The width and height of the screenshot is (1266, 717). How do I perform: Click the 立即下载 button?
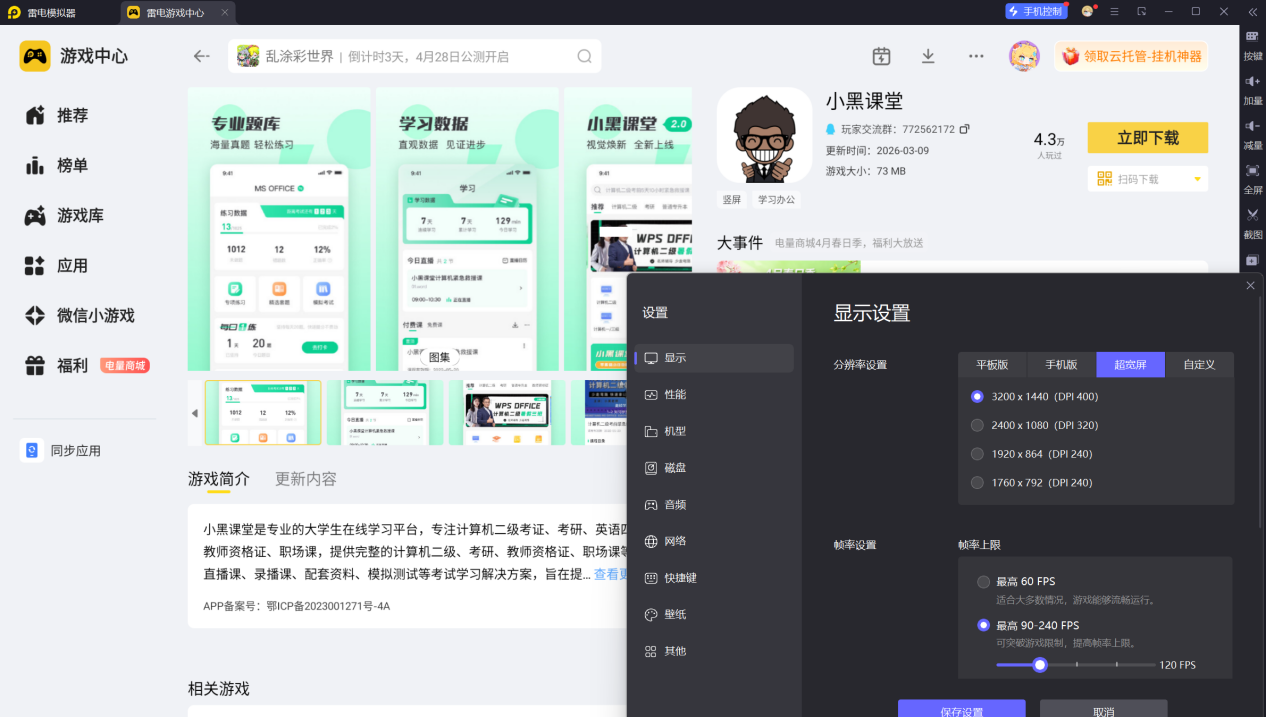(1147, 138)
